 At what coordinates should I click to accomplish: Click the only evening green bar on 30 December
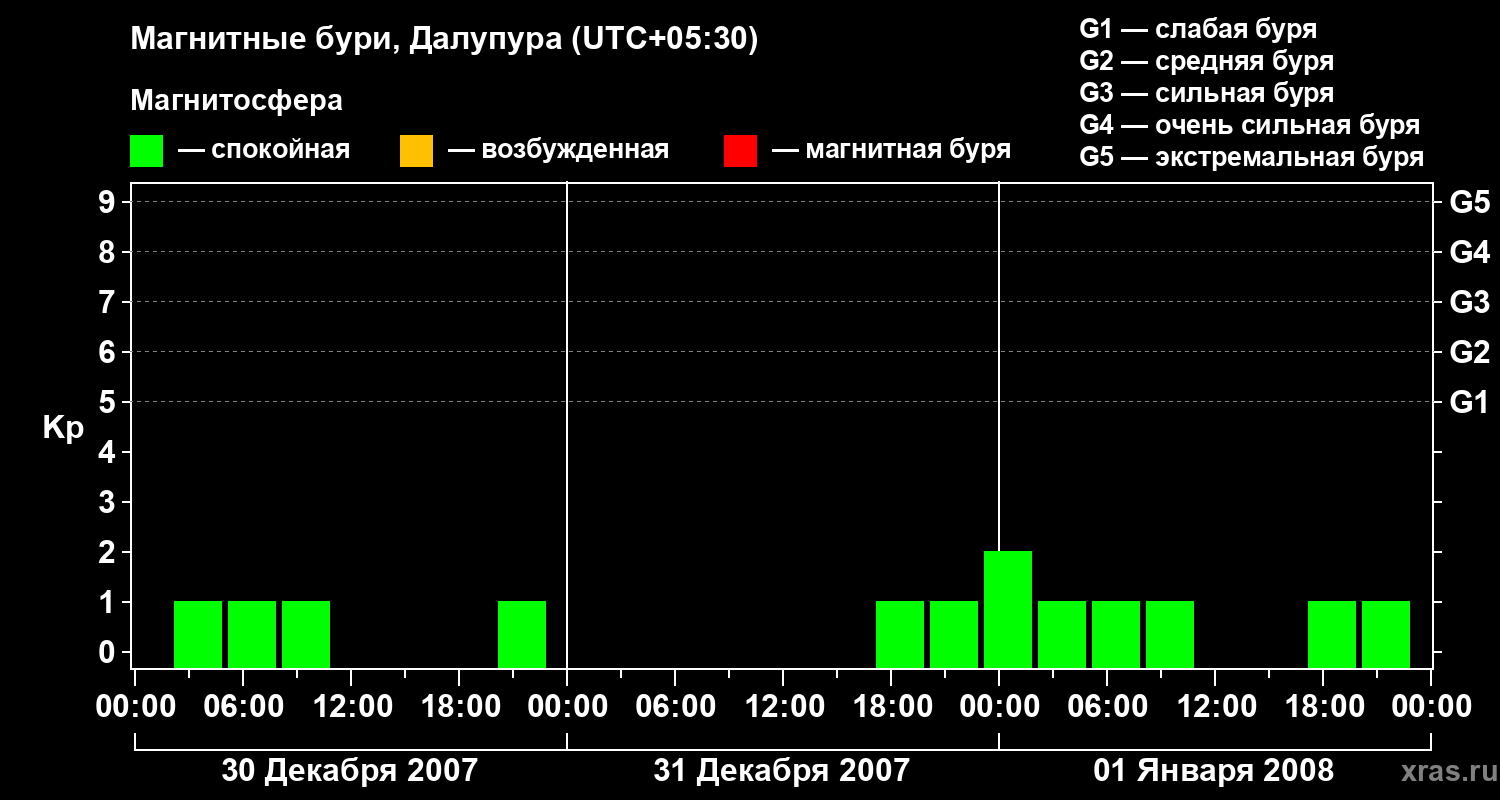click(x=522, y=634)
